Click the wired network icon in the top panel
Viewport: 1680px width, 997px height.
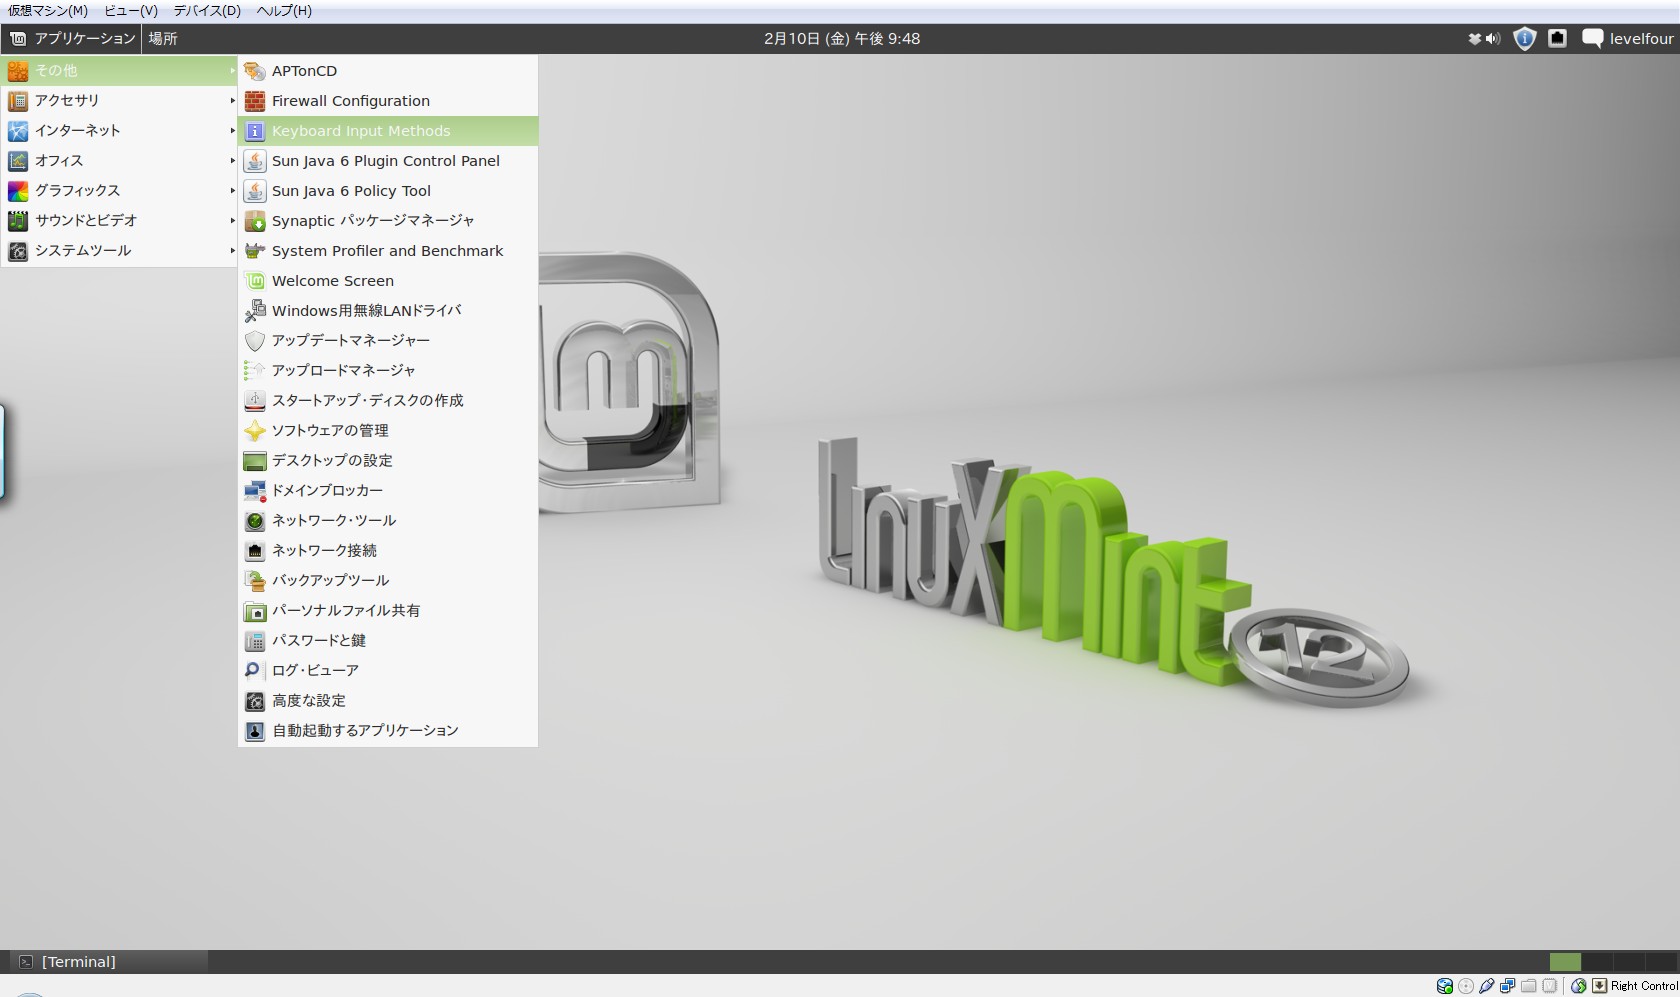[1557, 38]
